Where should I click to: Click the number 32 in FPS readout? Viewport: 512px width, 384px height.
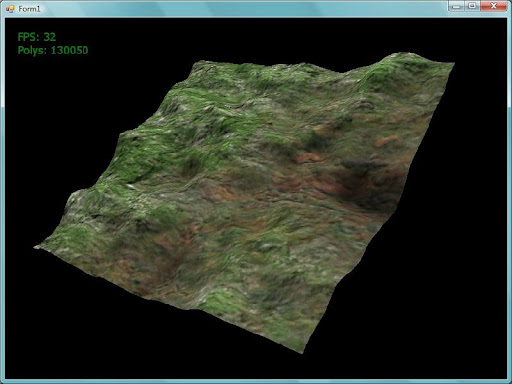(50, 37)
